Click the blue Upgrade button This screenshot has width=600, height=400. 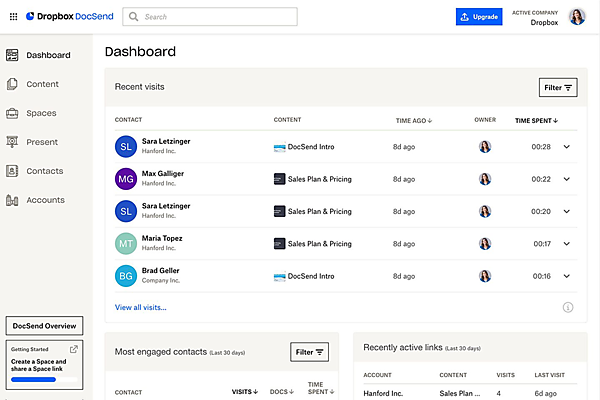[x=479, y=17]
